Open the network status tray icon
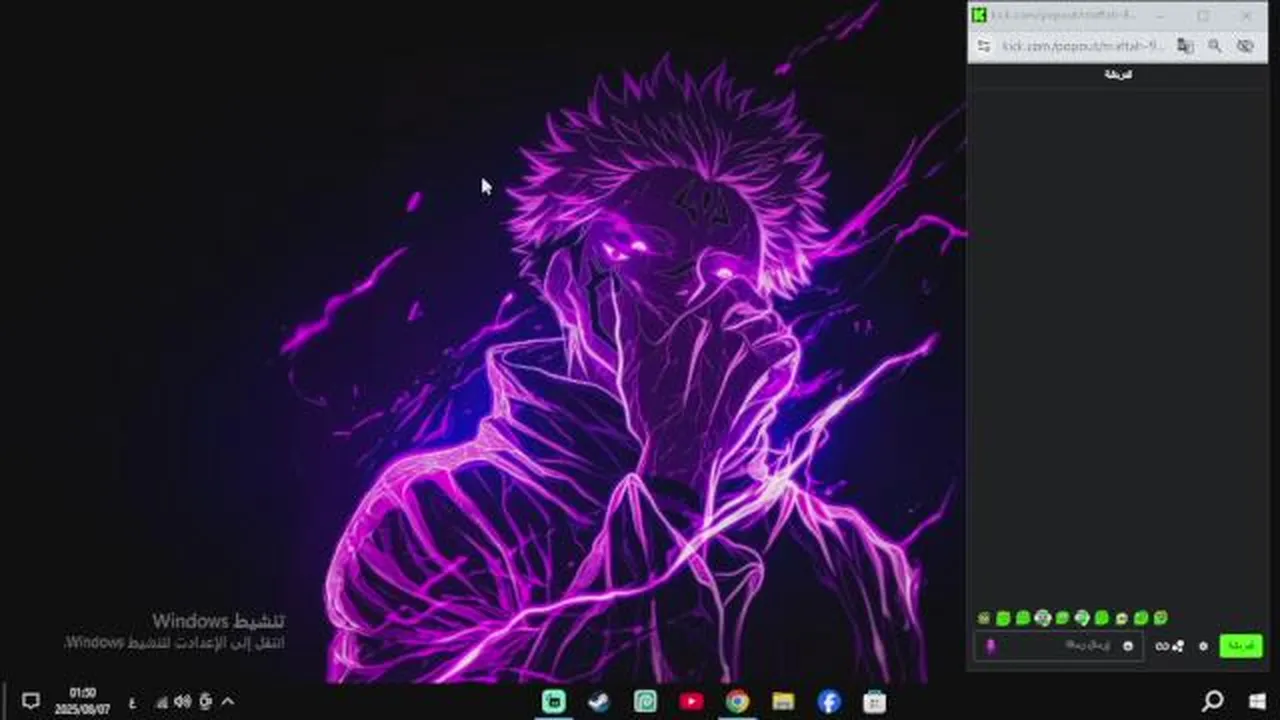 160,702
